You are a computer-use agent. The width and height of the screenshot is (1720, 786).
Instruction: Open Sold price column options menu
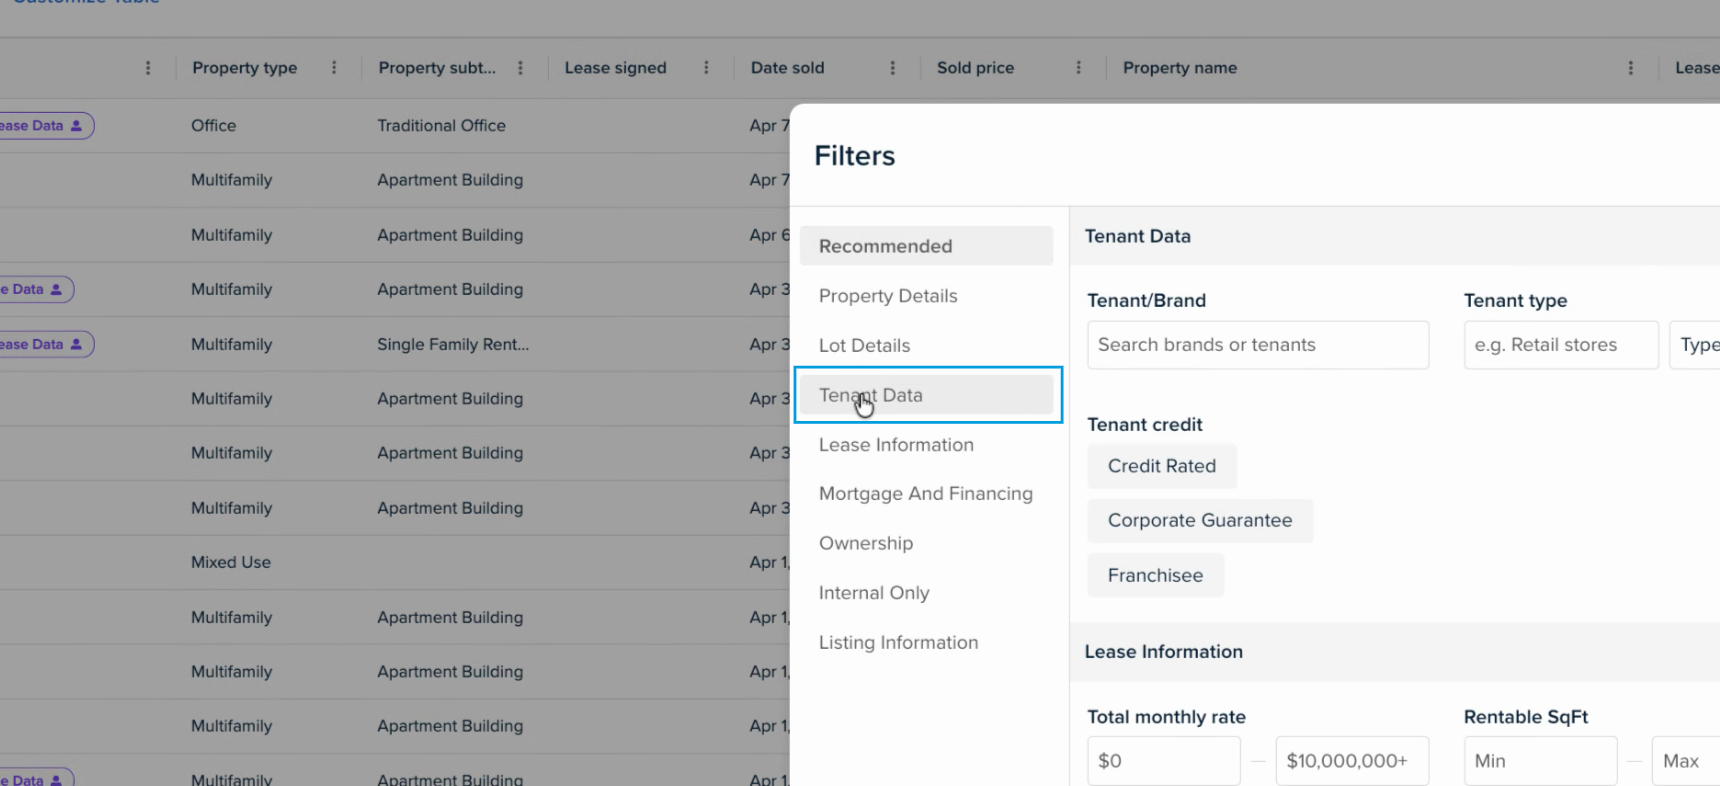tap(1078, 68)
